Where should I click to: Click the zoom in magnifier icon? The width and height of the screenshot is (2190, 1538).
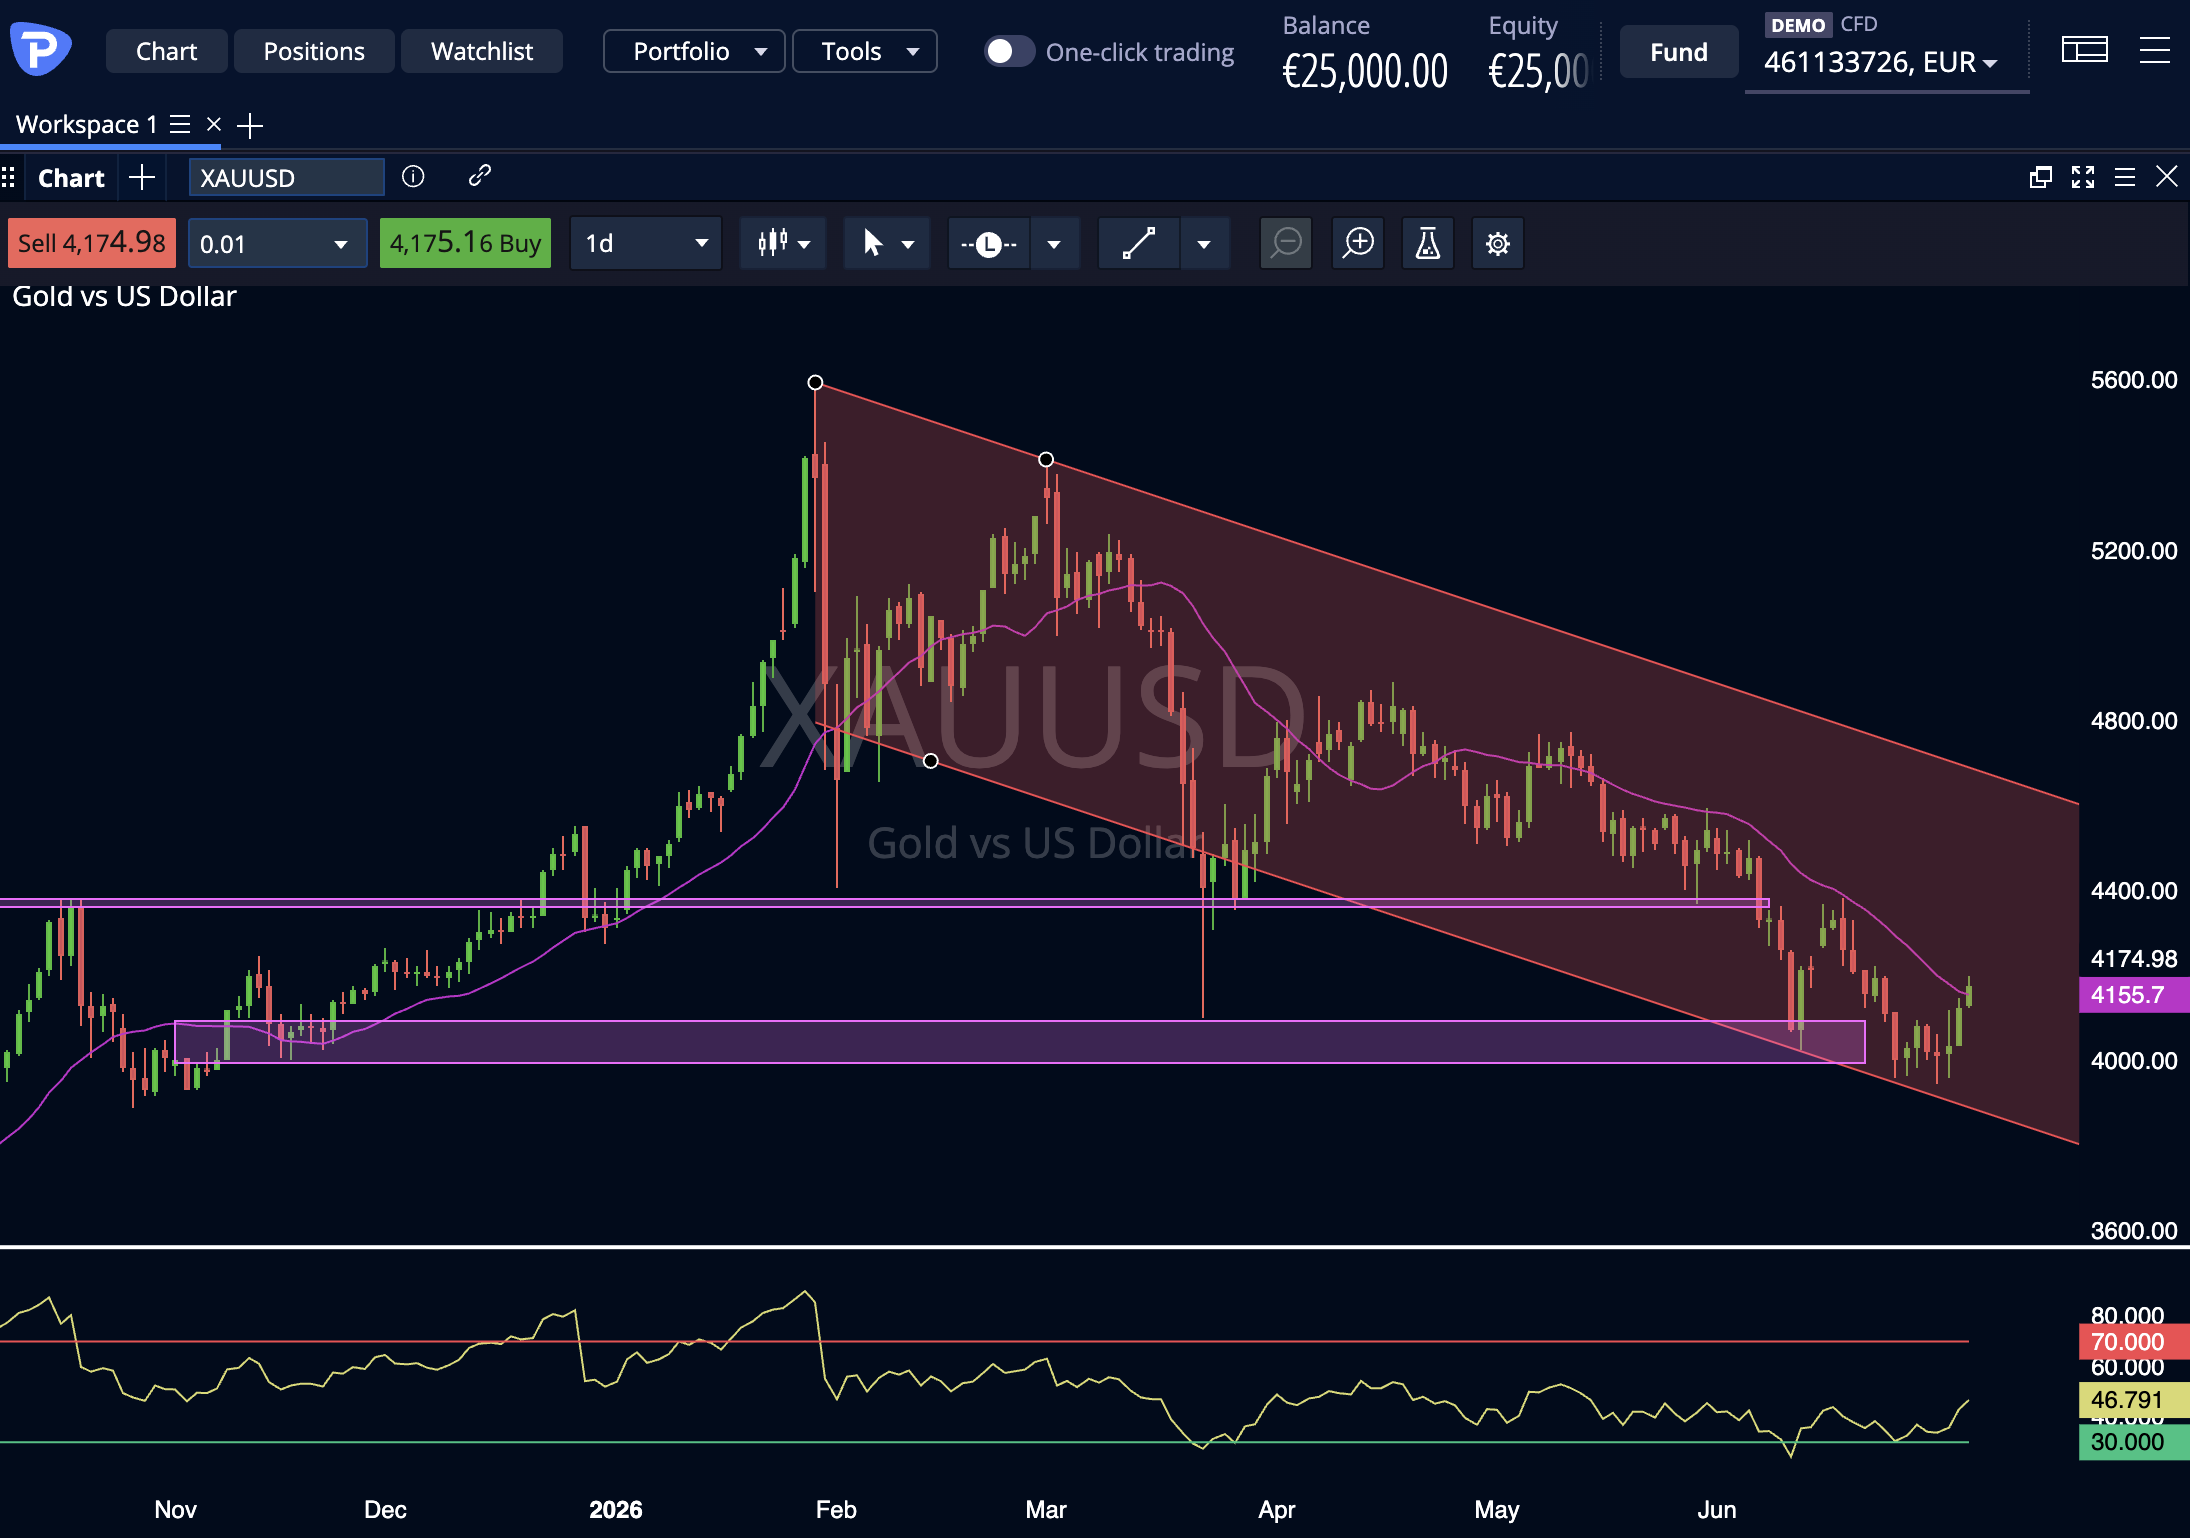pyautogui.click(x=1358, y=243)
